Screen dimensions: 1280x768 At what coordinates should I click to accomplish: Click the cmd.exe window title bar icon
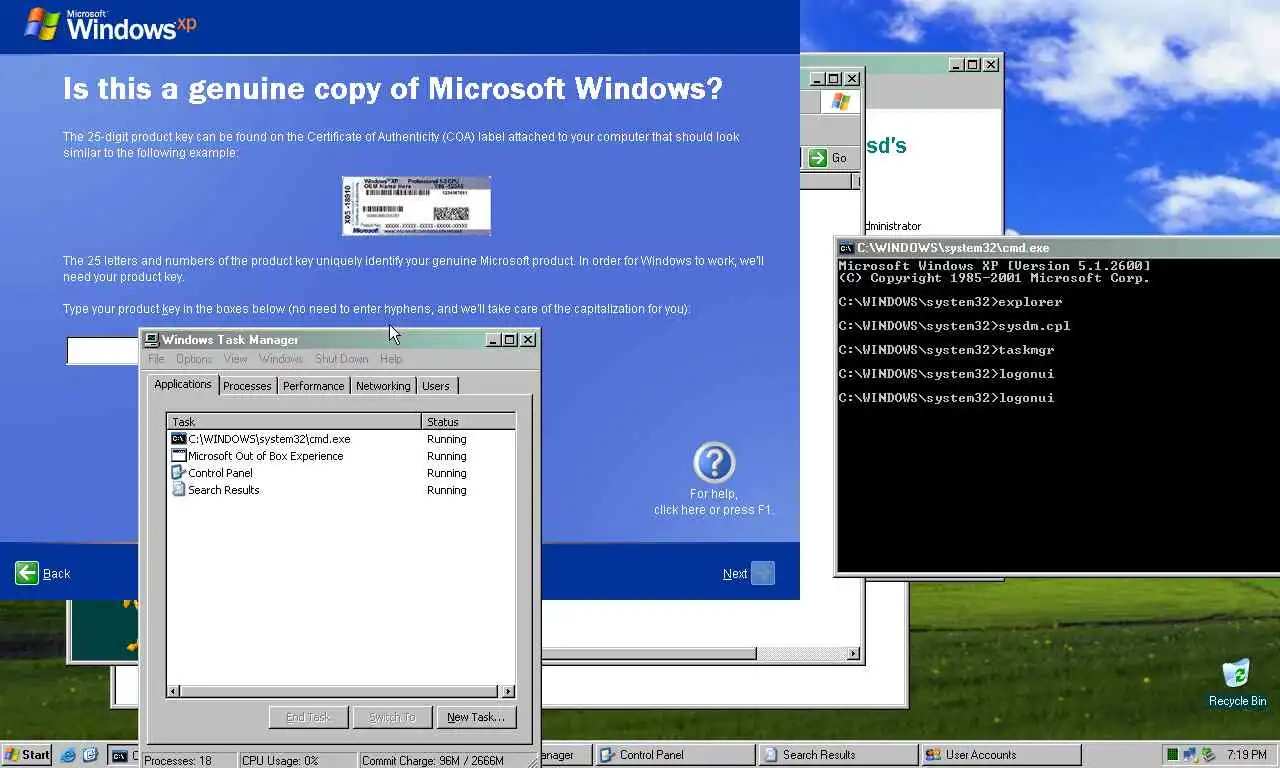click(x=846, y=248)
